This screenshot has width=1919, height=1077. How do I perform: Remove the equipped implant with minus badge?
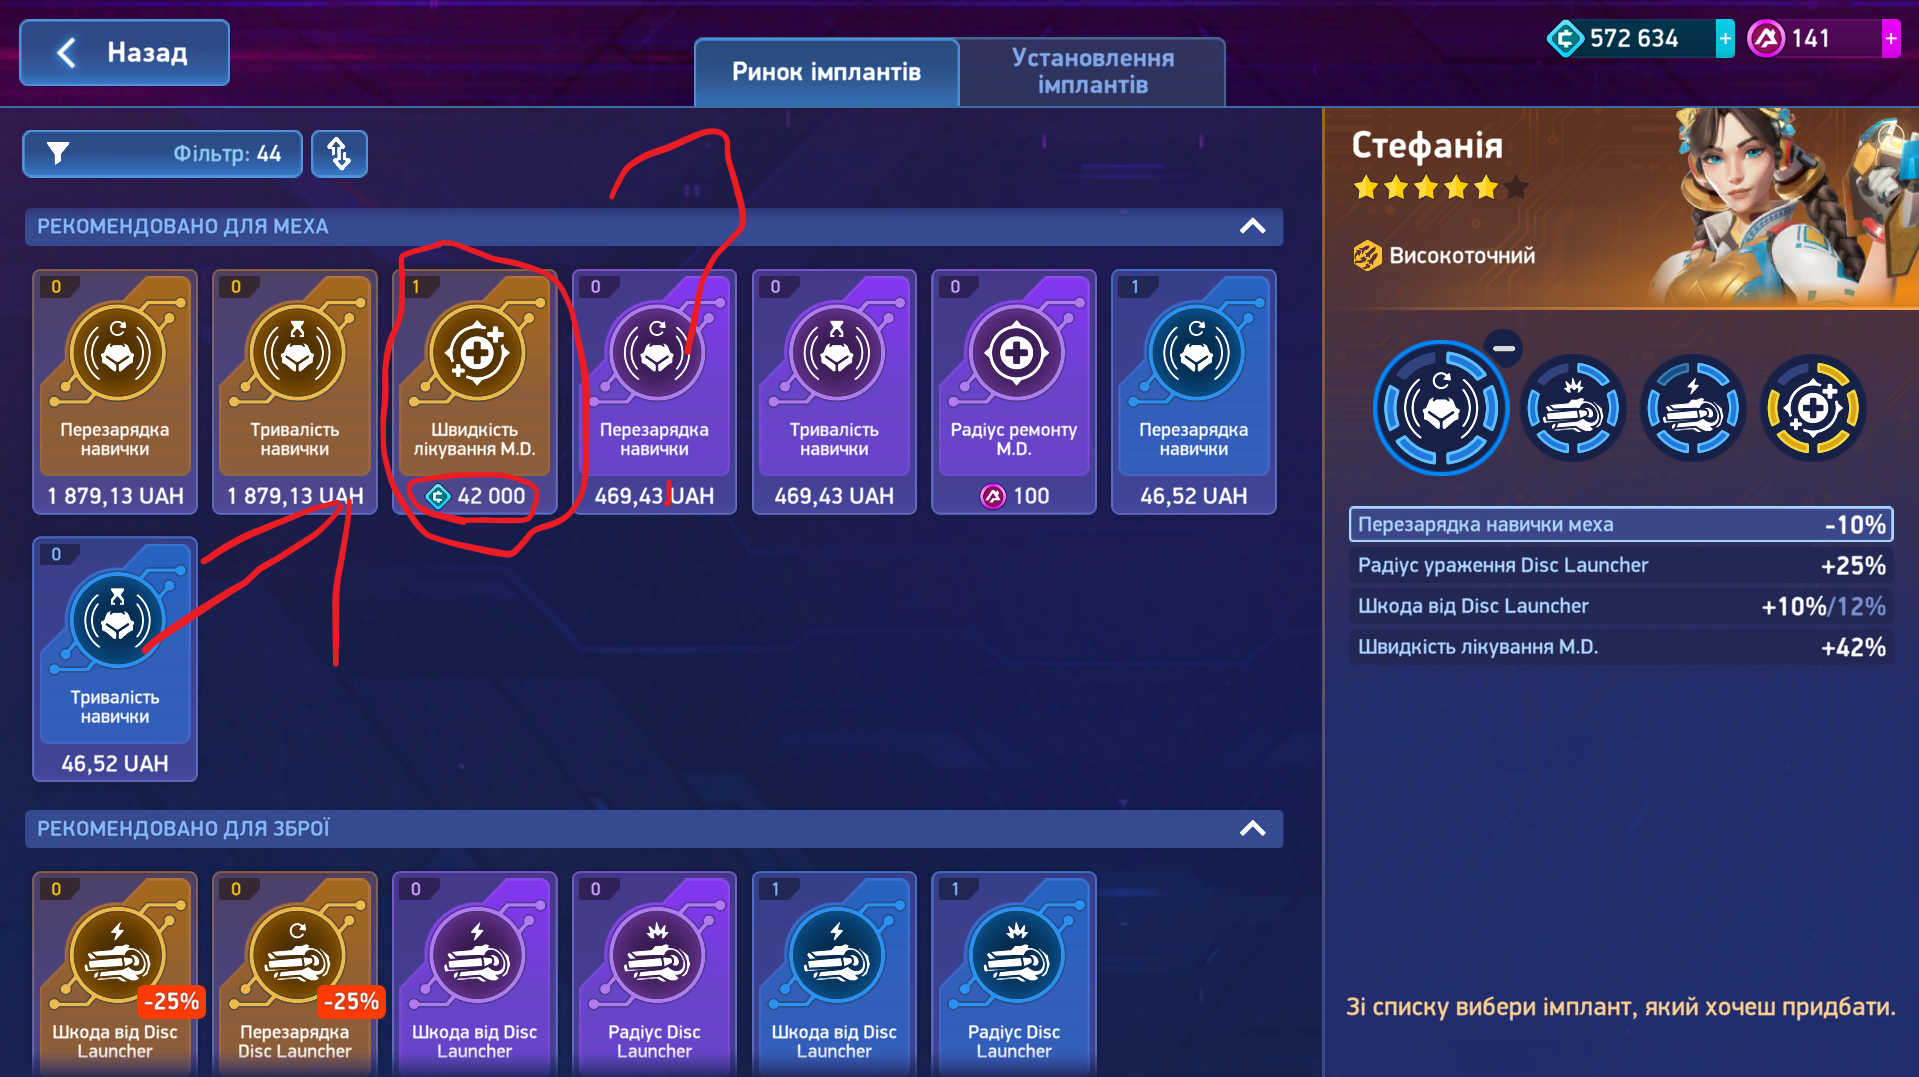(x=1503, y=348)
